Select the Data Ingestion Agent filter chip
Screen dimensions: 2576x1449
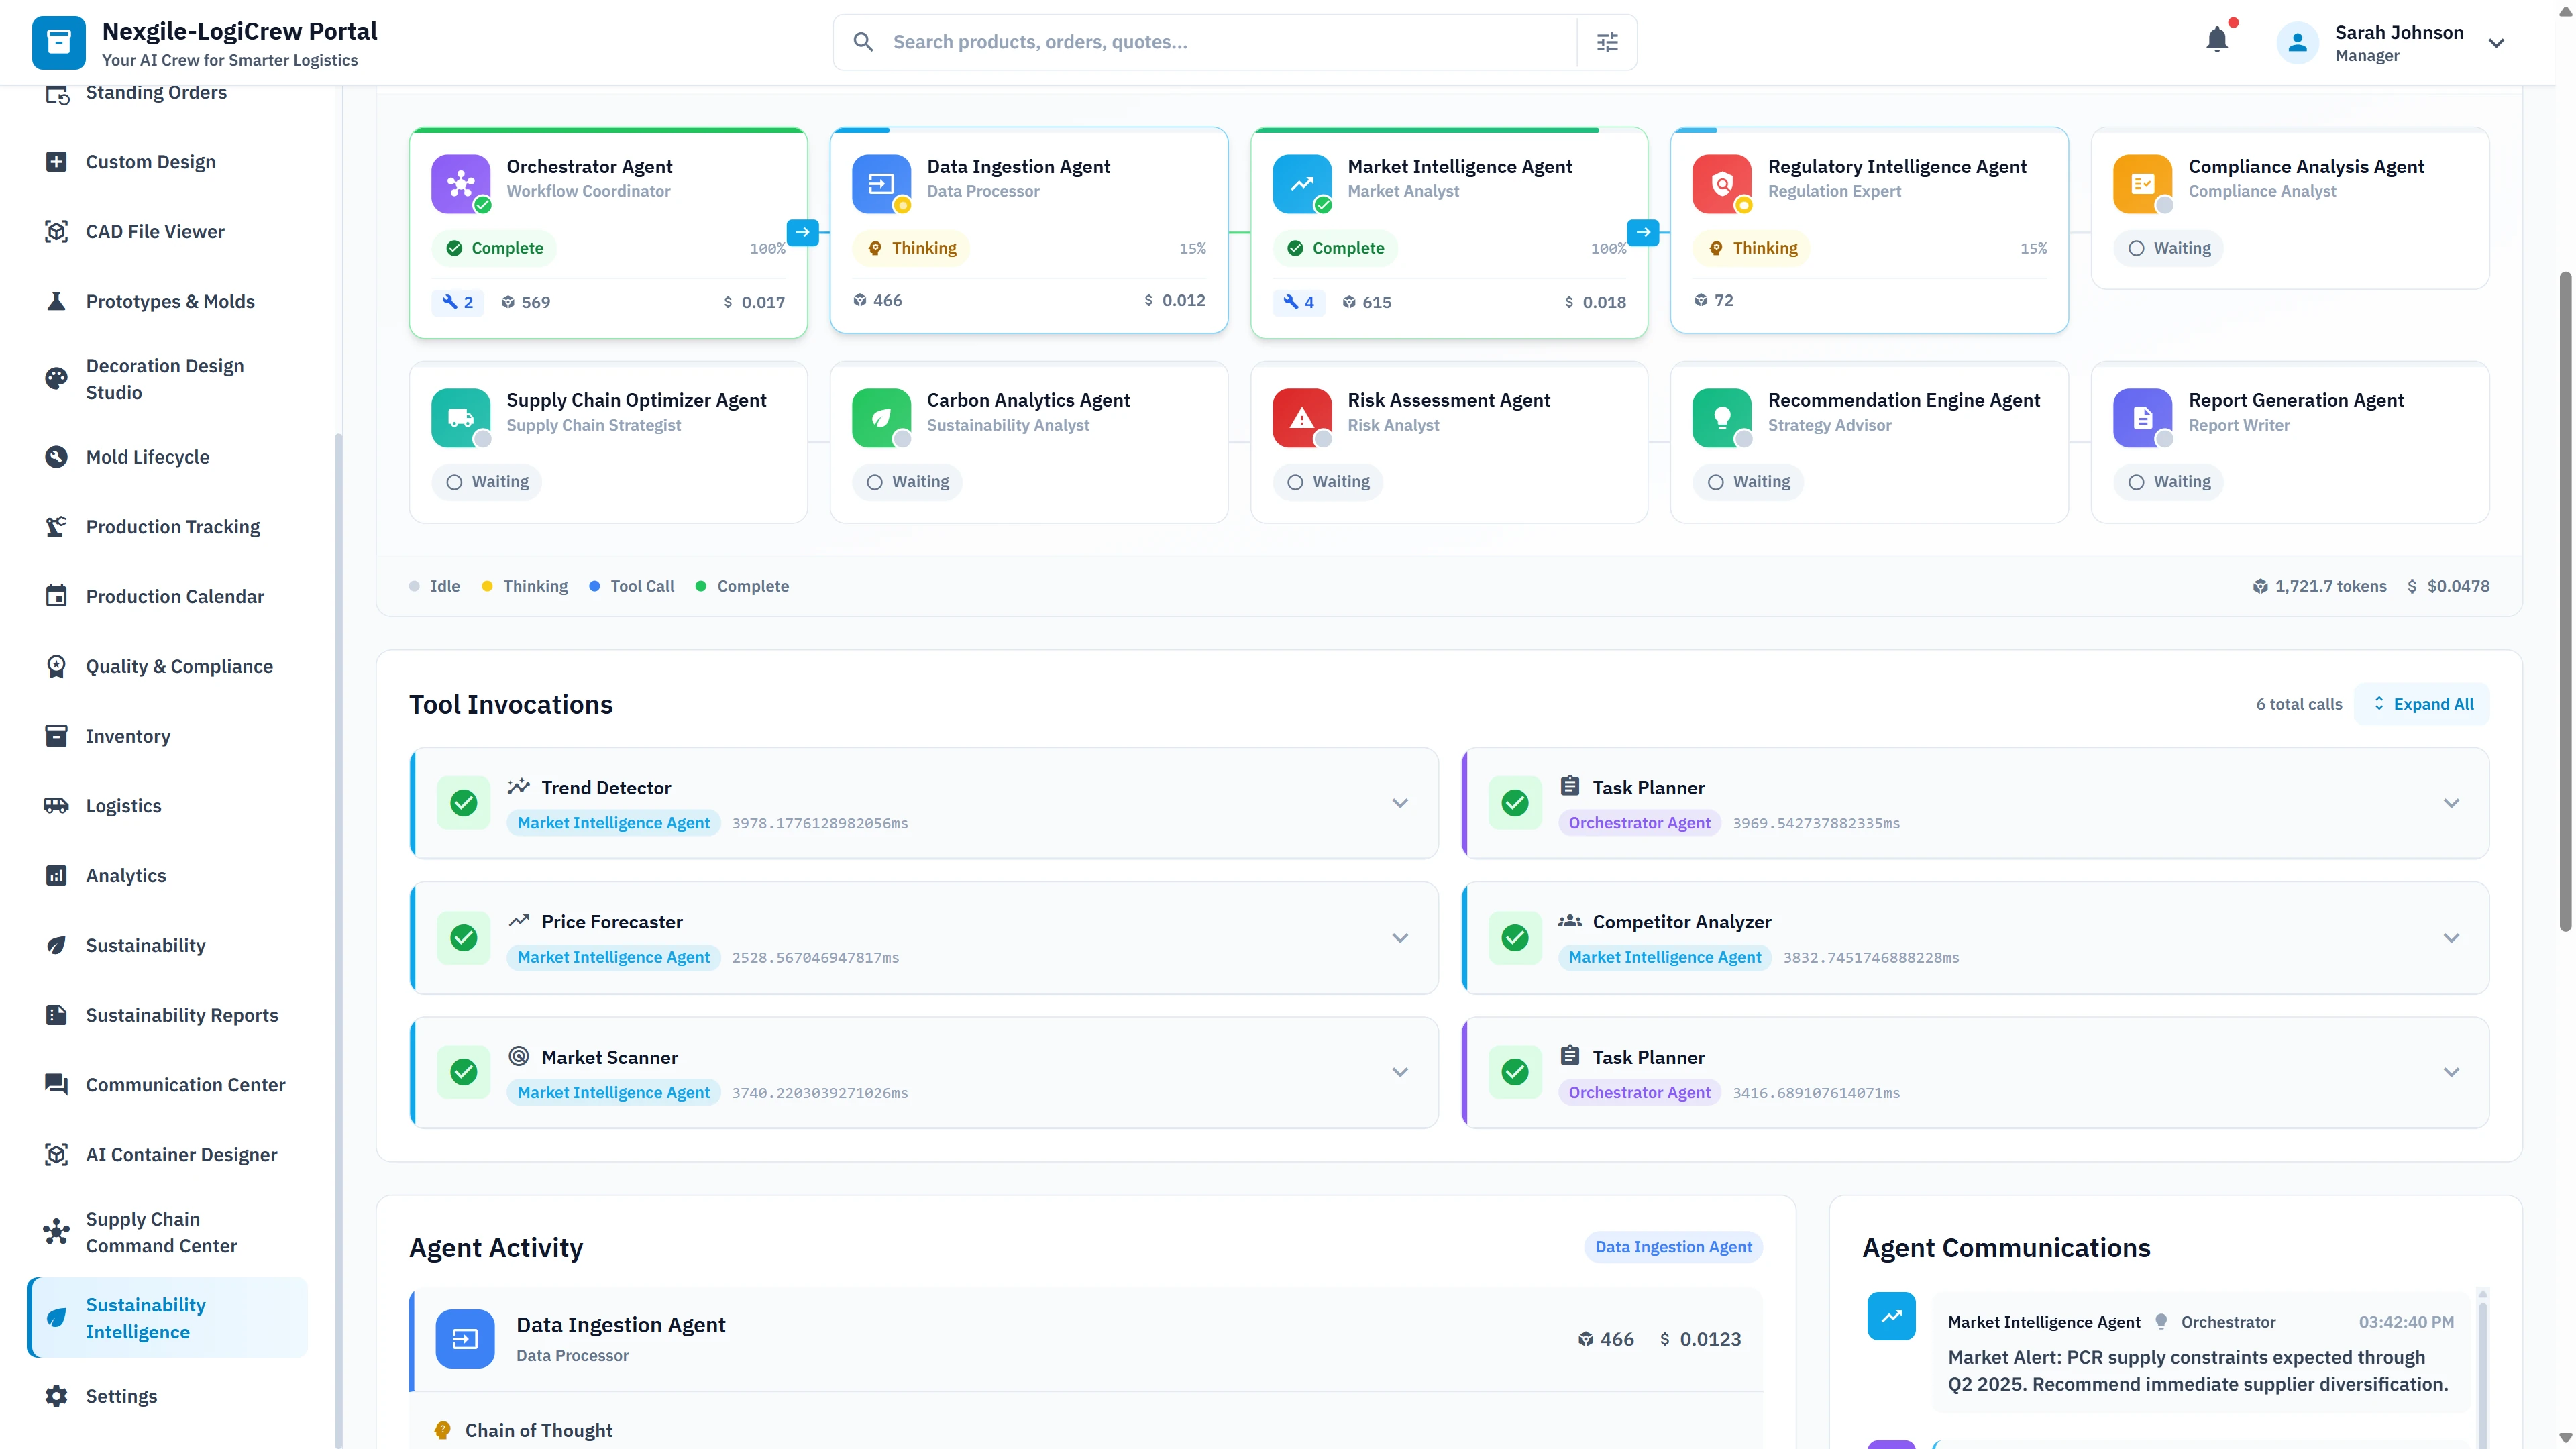pos(1673,1247)
